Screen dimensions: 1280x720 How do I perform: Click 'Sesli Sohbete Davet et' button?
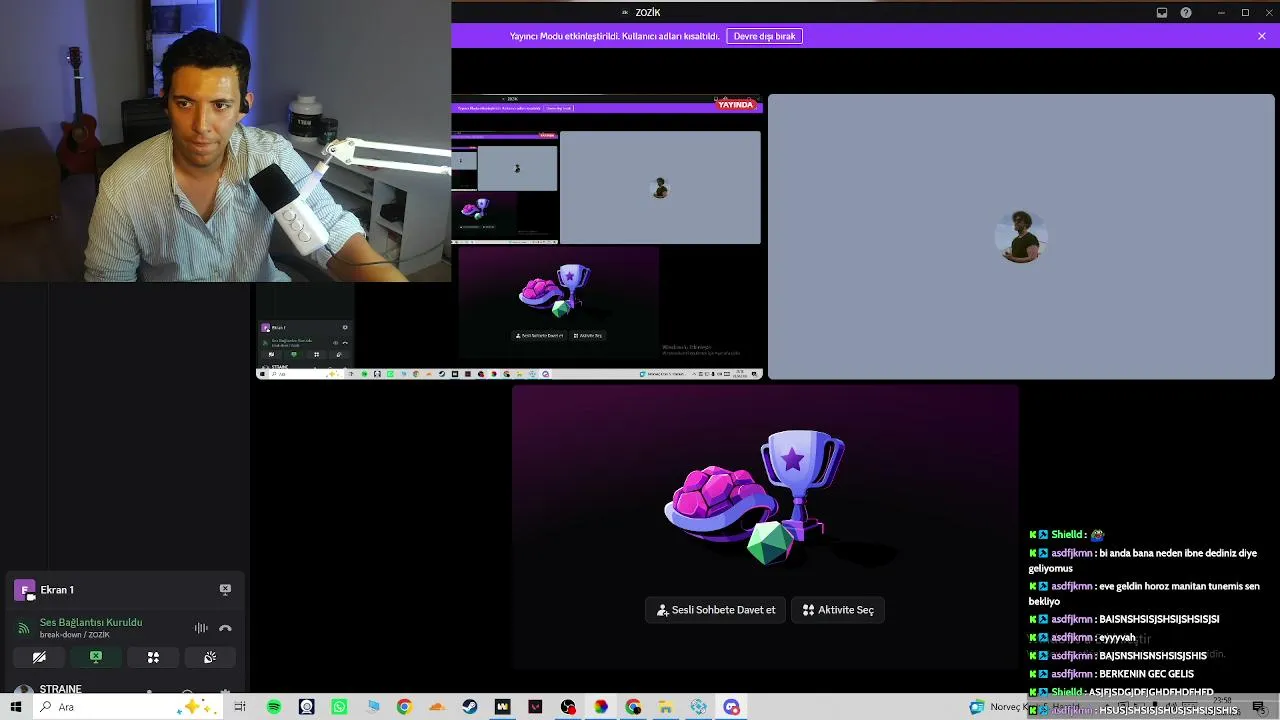(x=716, y=610)
